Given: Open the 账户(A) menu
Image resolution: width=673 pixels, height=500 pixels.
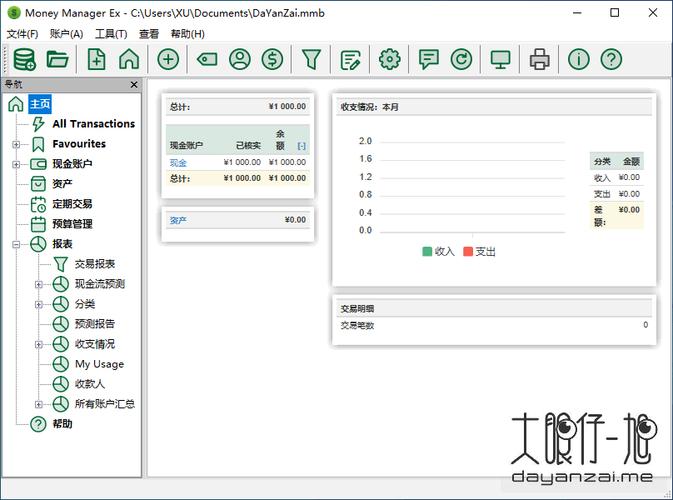Looking at the screenshot, I should pyautogui.click(x=66, y=34).
